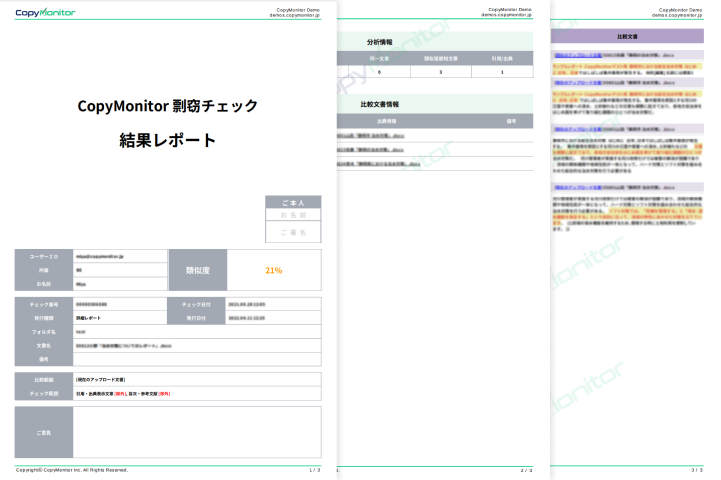721x480 pixels.
Task: Click the 'ご署名' field in the signature box
Action: 293,232
